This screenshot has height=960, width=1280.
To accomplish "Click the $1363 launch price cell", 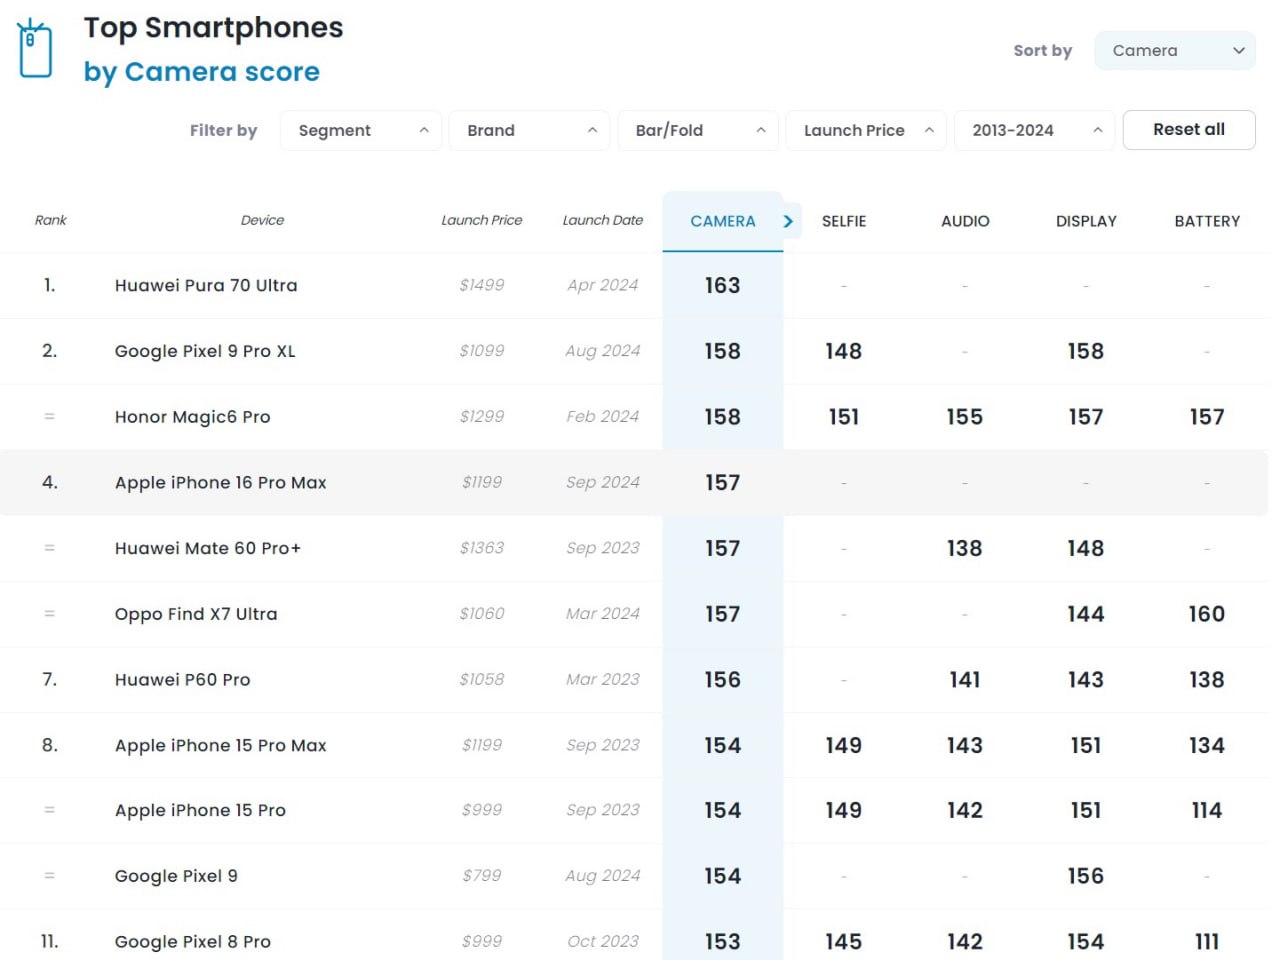I will pyautogui.click(x=482, y=548).
